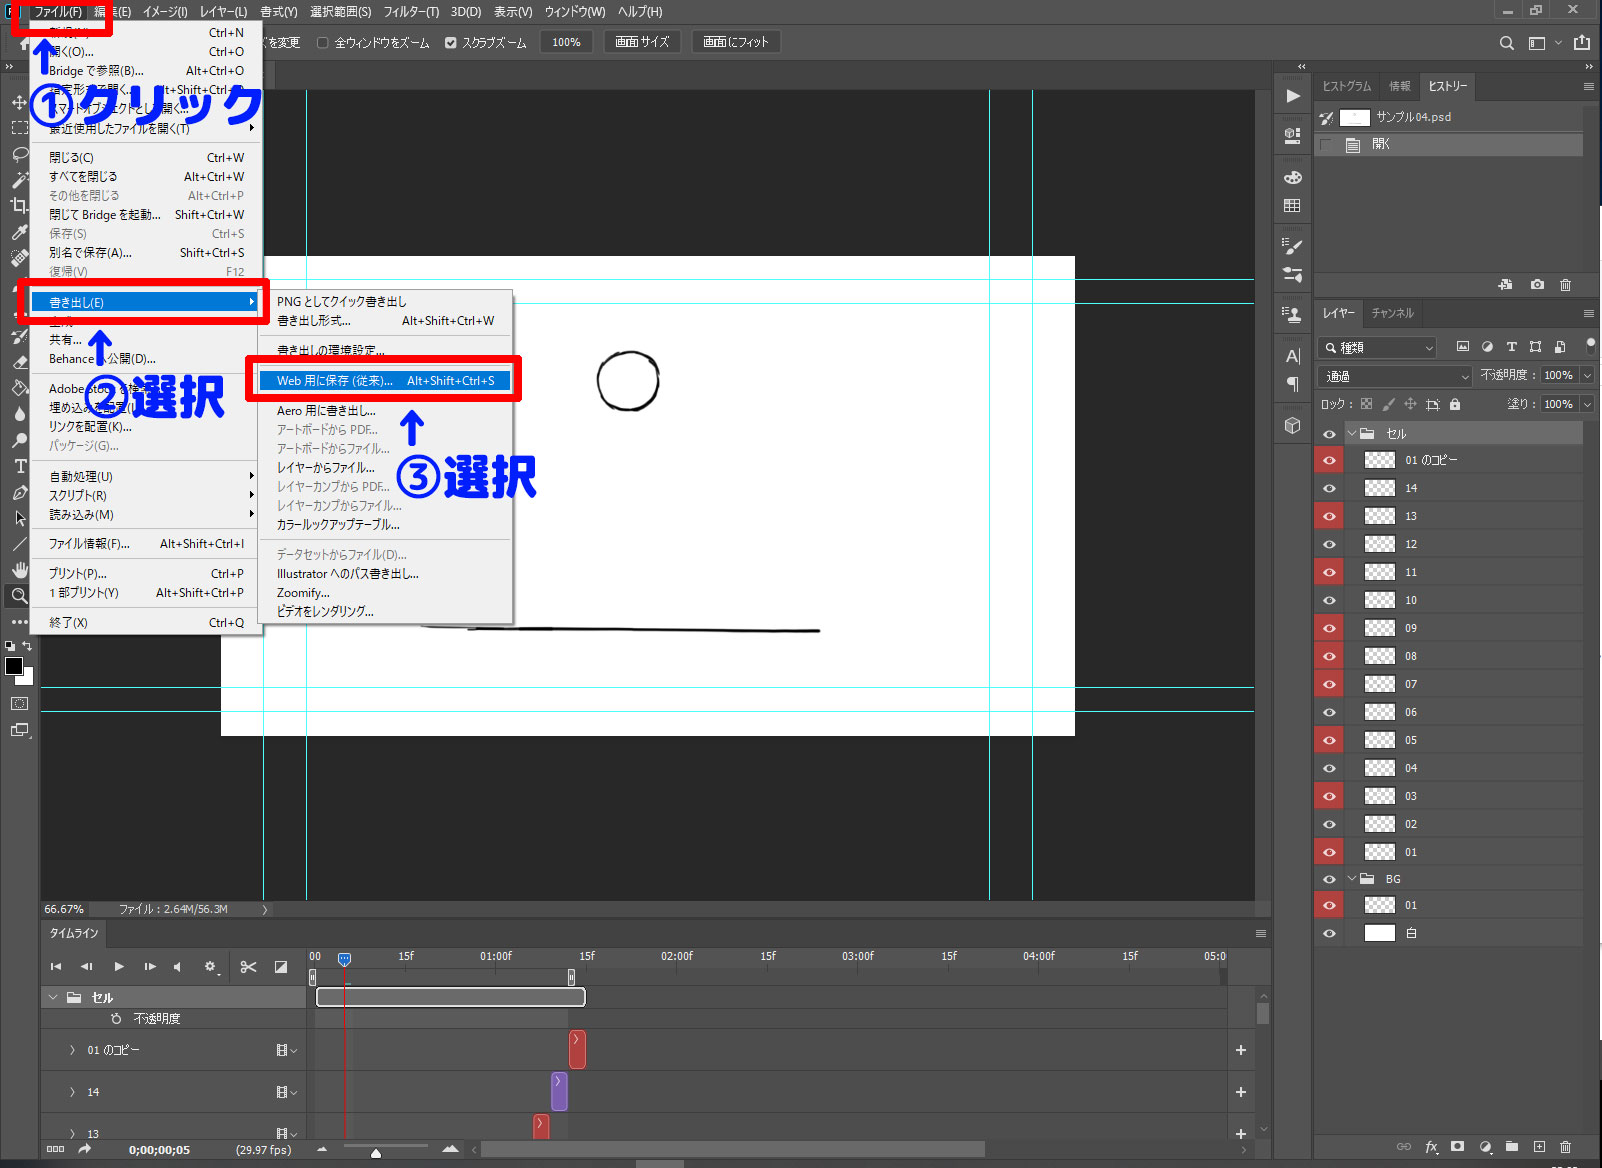The image size is (1602, 1168).
Task: Collapse the セル group in Layers panel
Action: tap(1352, 434)
